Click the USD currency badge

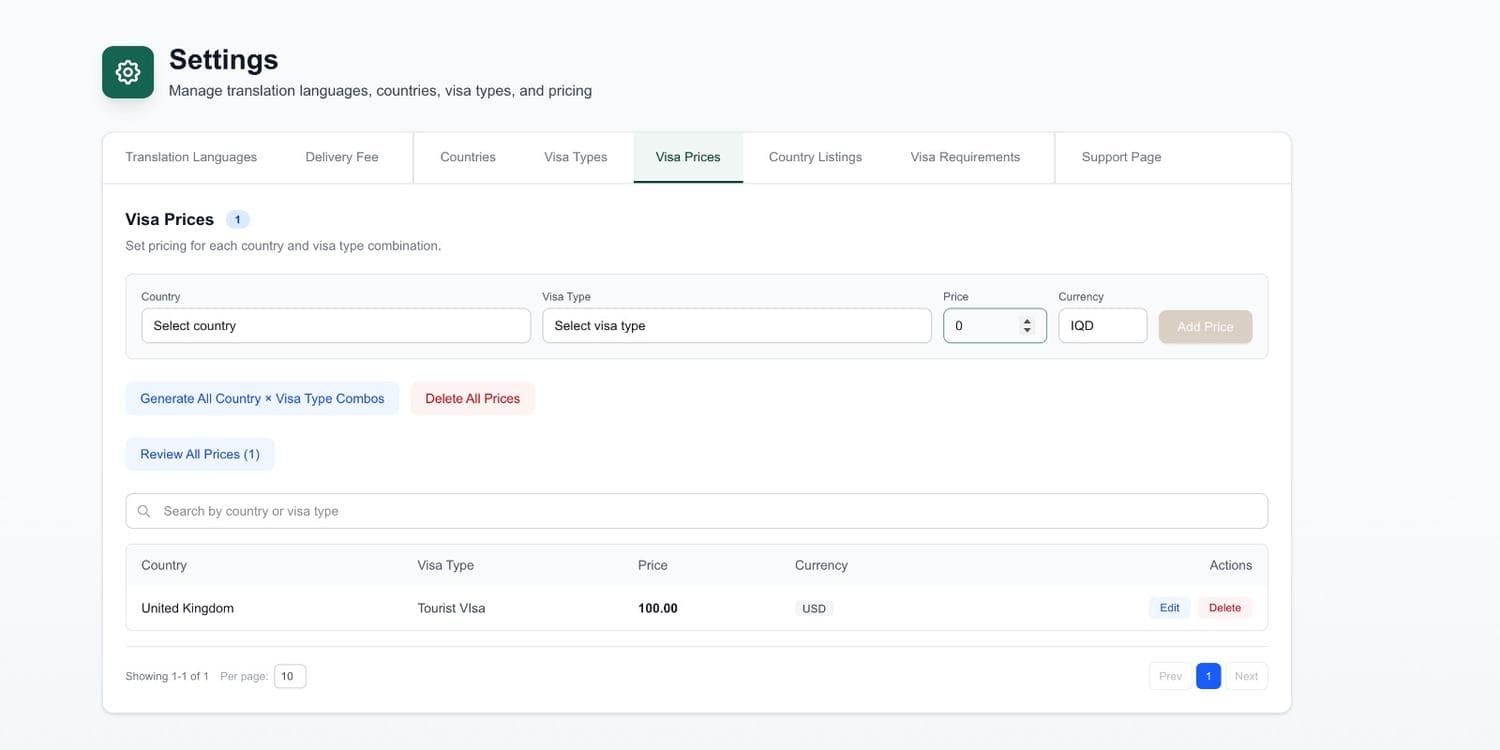(814, 608)
